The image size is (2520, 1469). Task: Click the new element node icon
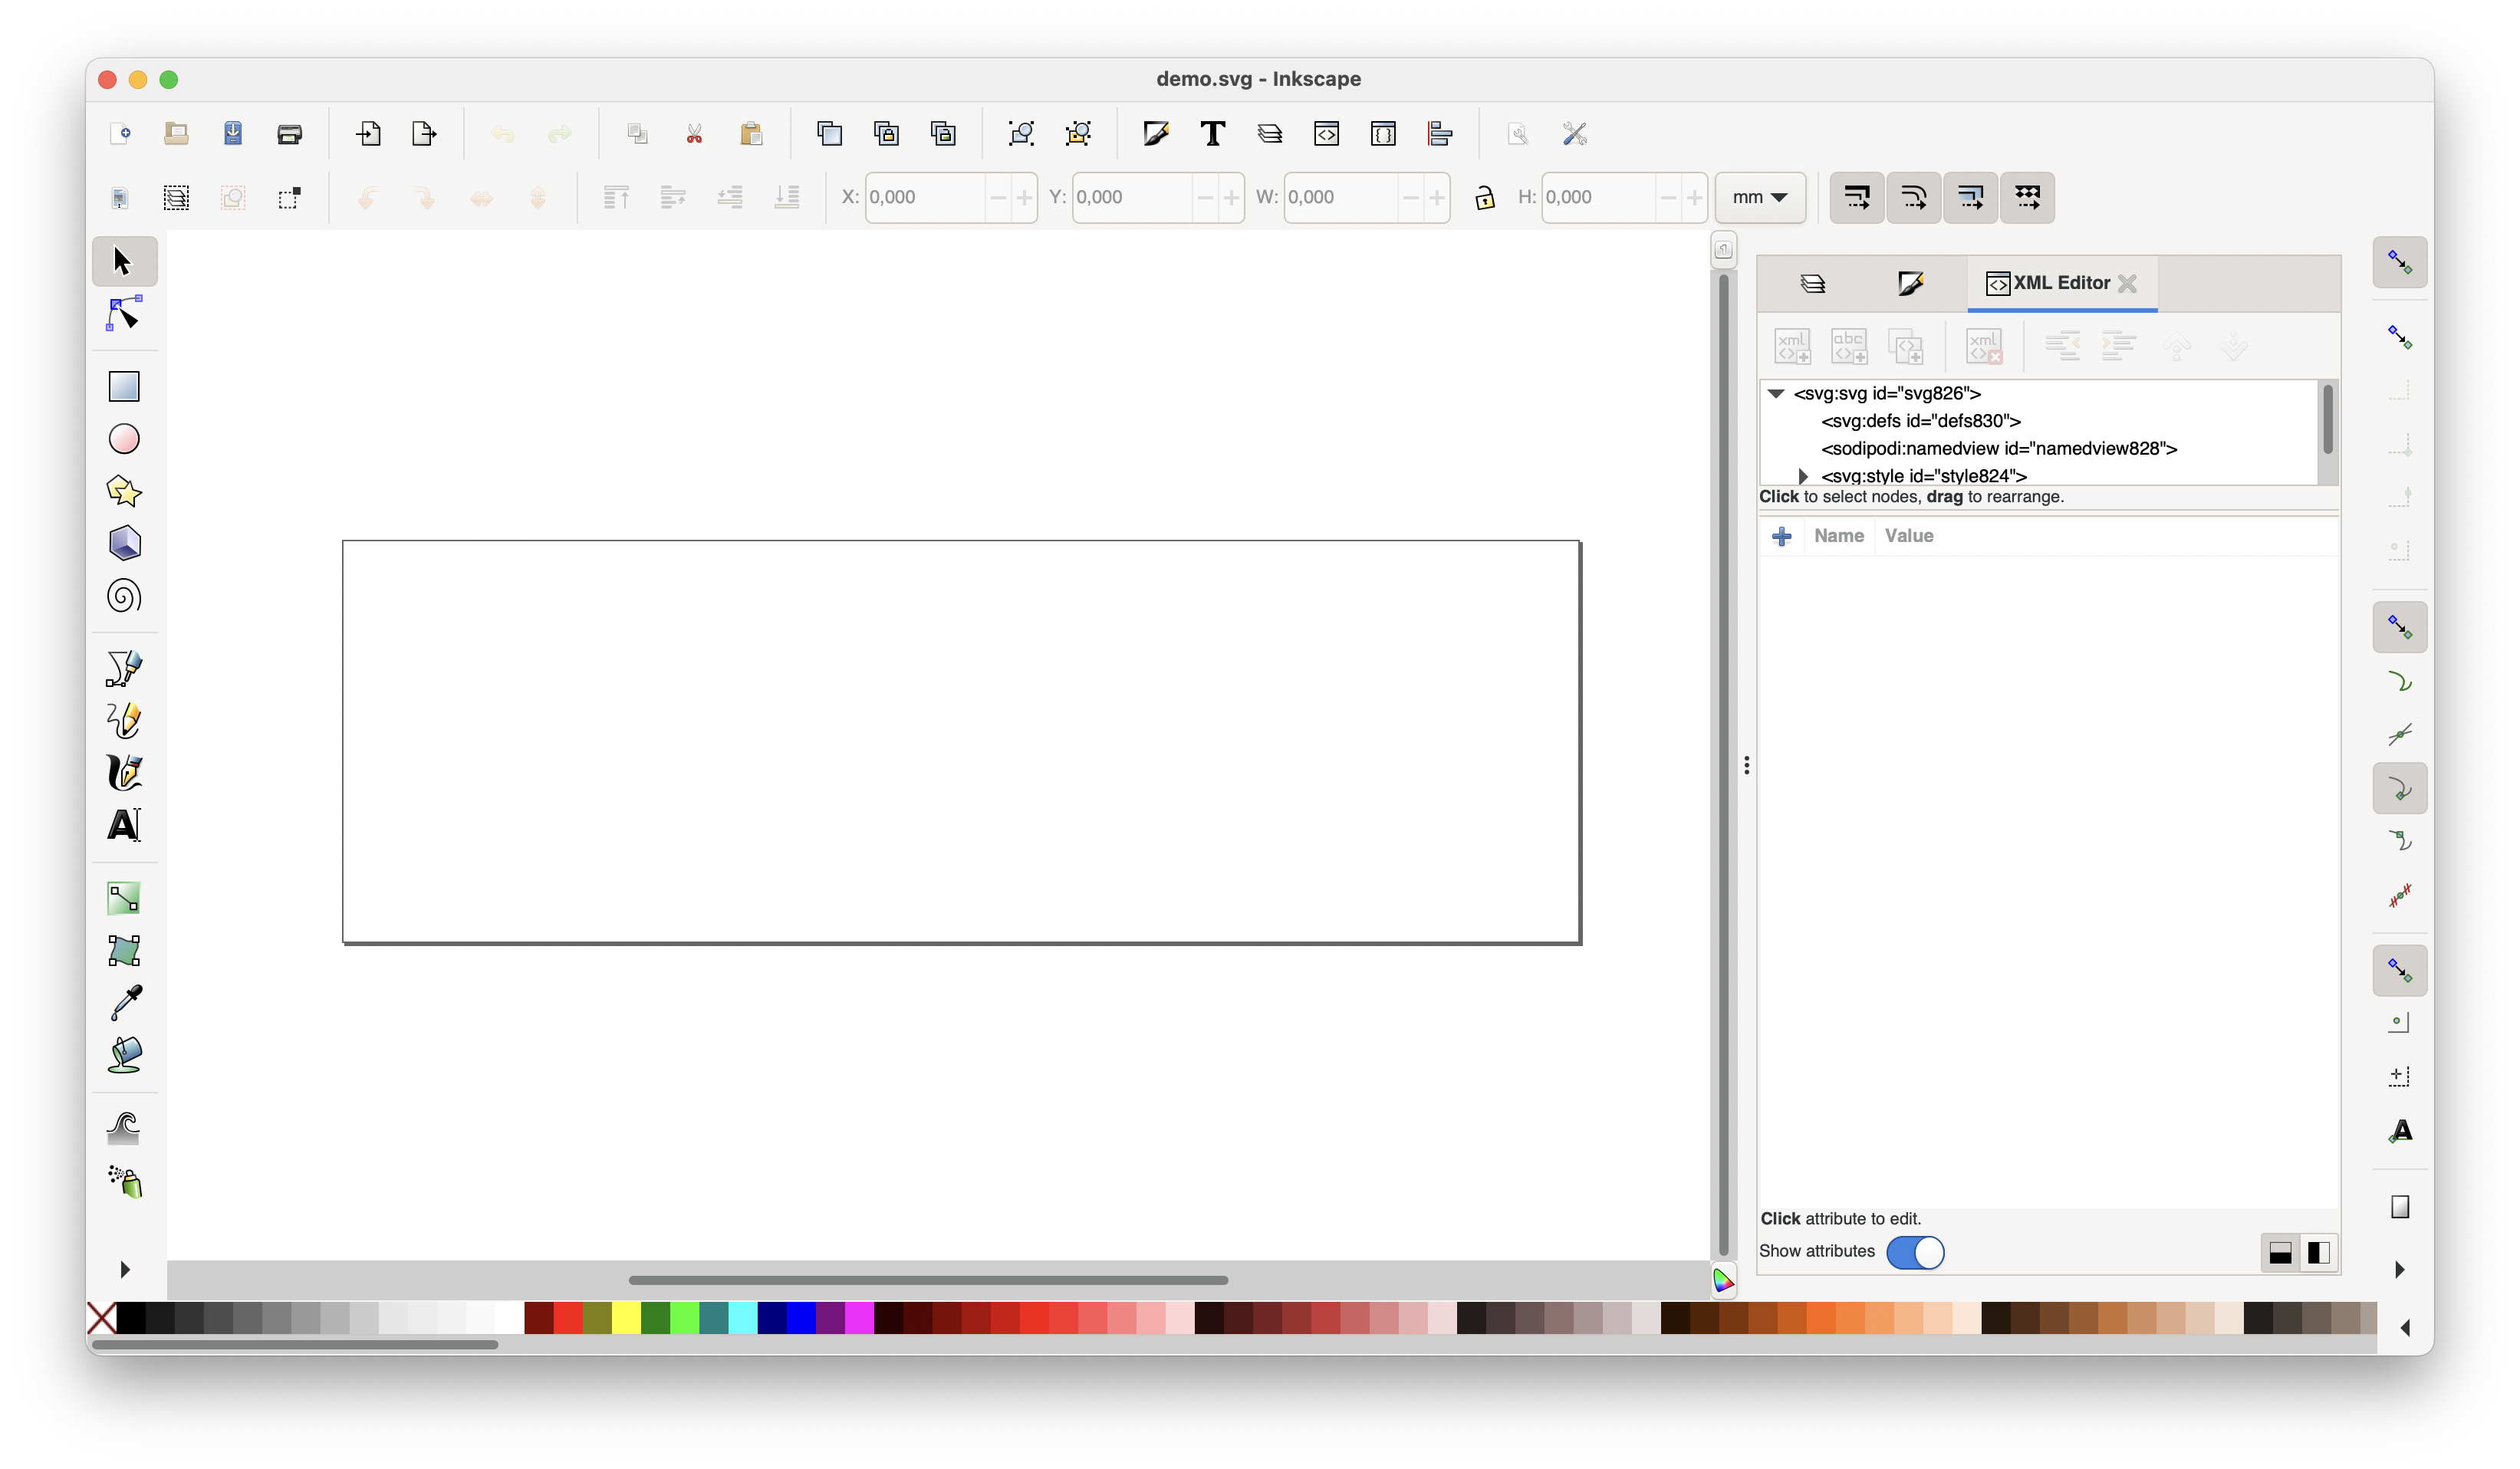coord(1792,347)
